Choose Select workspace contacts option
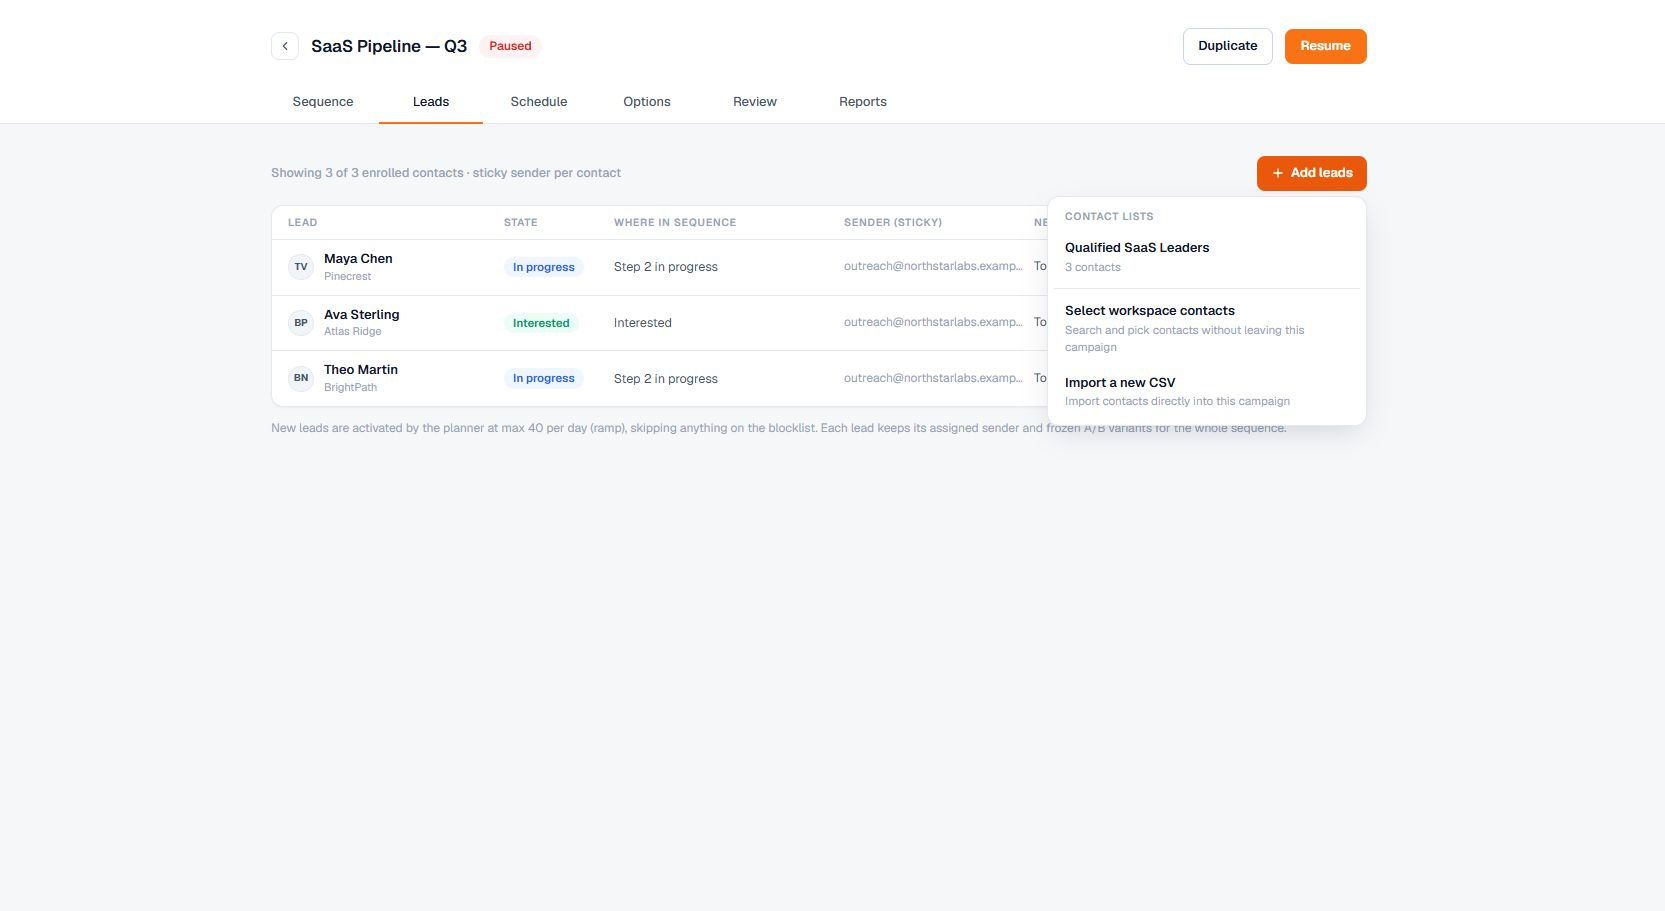This screenshot has width=1665, height=911. tap(1207, 328)
